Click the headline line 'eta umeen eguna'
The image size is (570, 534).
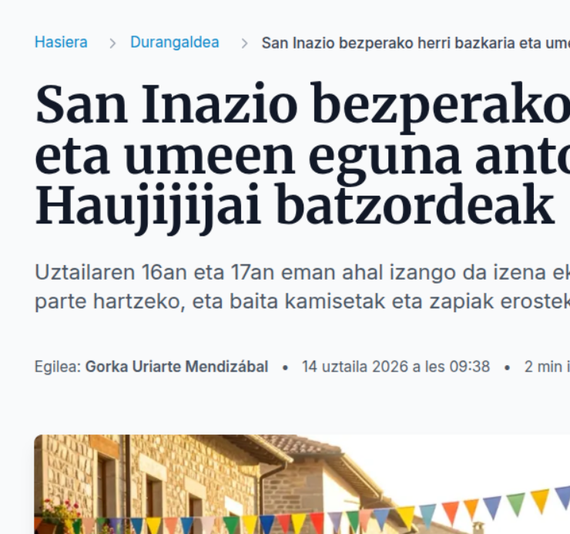[302, 157]
